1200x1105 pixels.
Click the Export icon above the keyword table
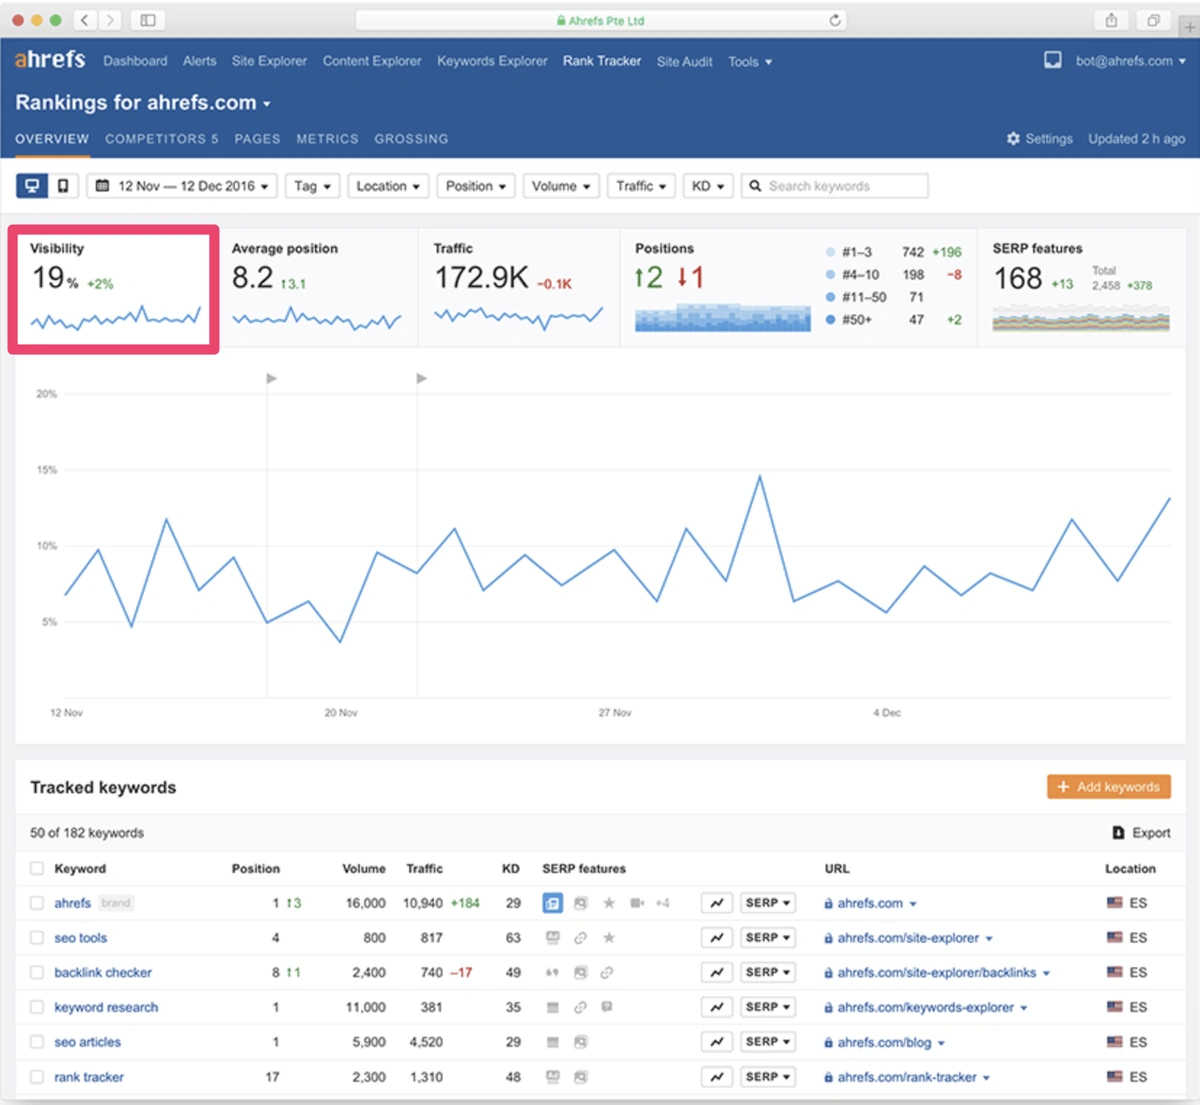click(1117, 832)
